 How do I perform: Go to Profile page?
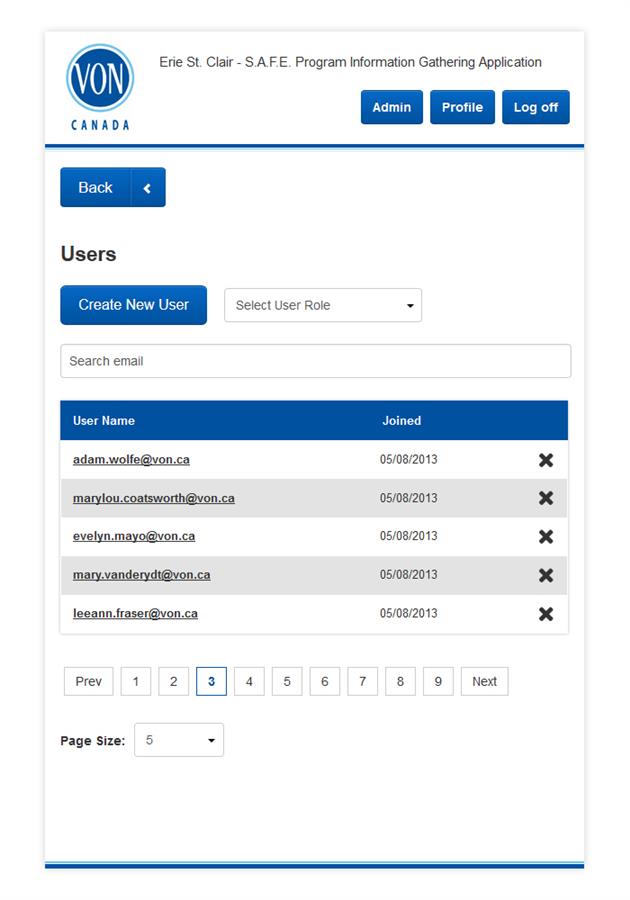tap(462, 107)
